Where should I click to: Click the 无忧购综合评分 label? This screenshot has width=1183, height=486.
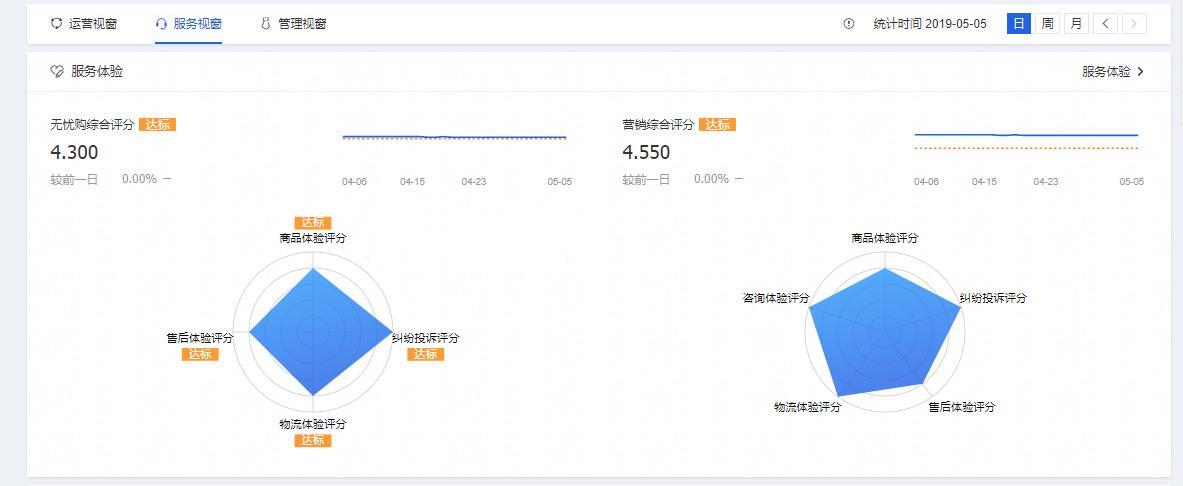pyautogui.click(x=92, y=125)
